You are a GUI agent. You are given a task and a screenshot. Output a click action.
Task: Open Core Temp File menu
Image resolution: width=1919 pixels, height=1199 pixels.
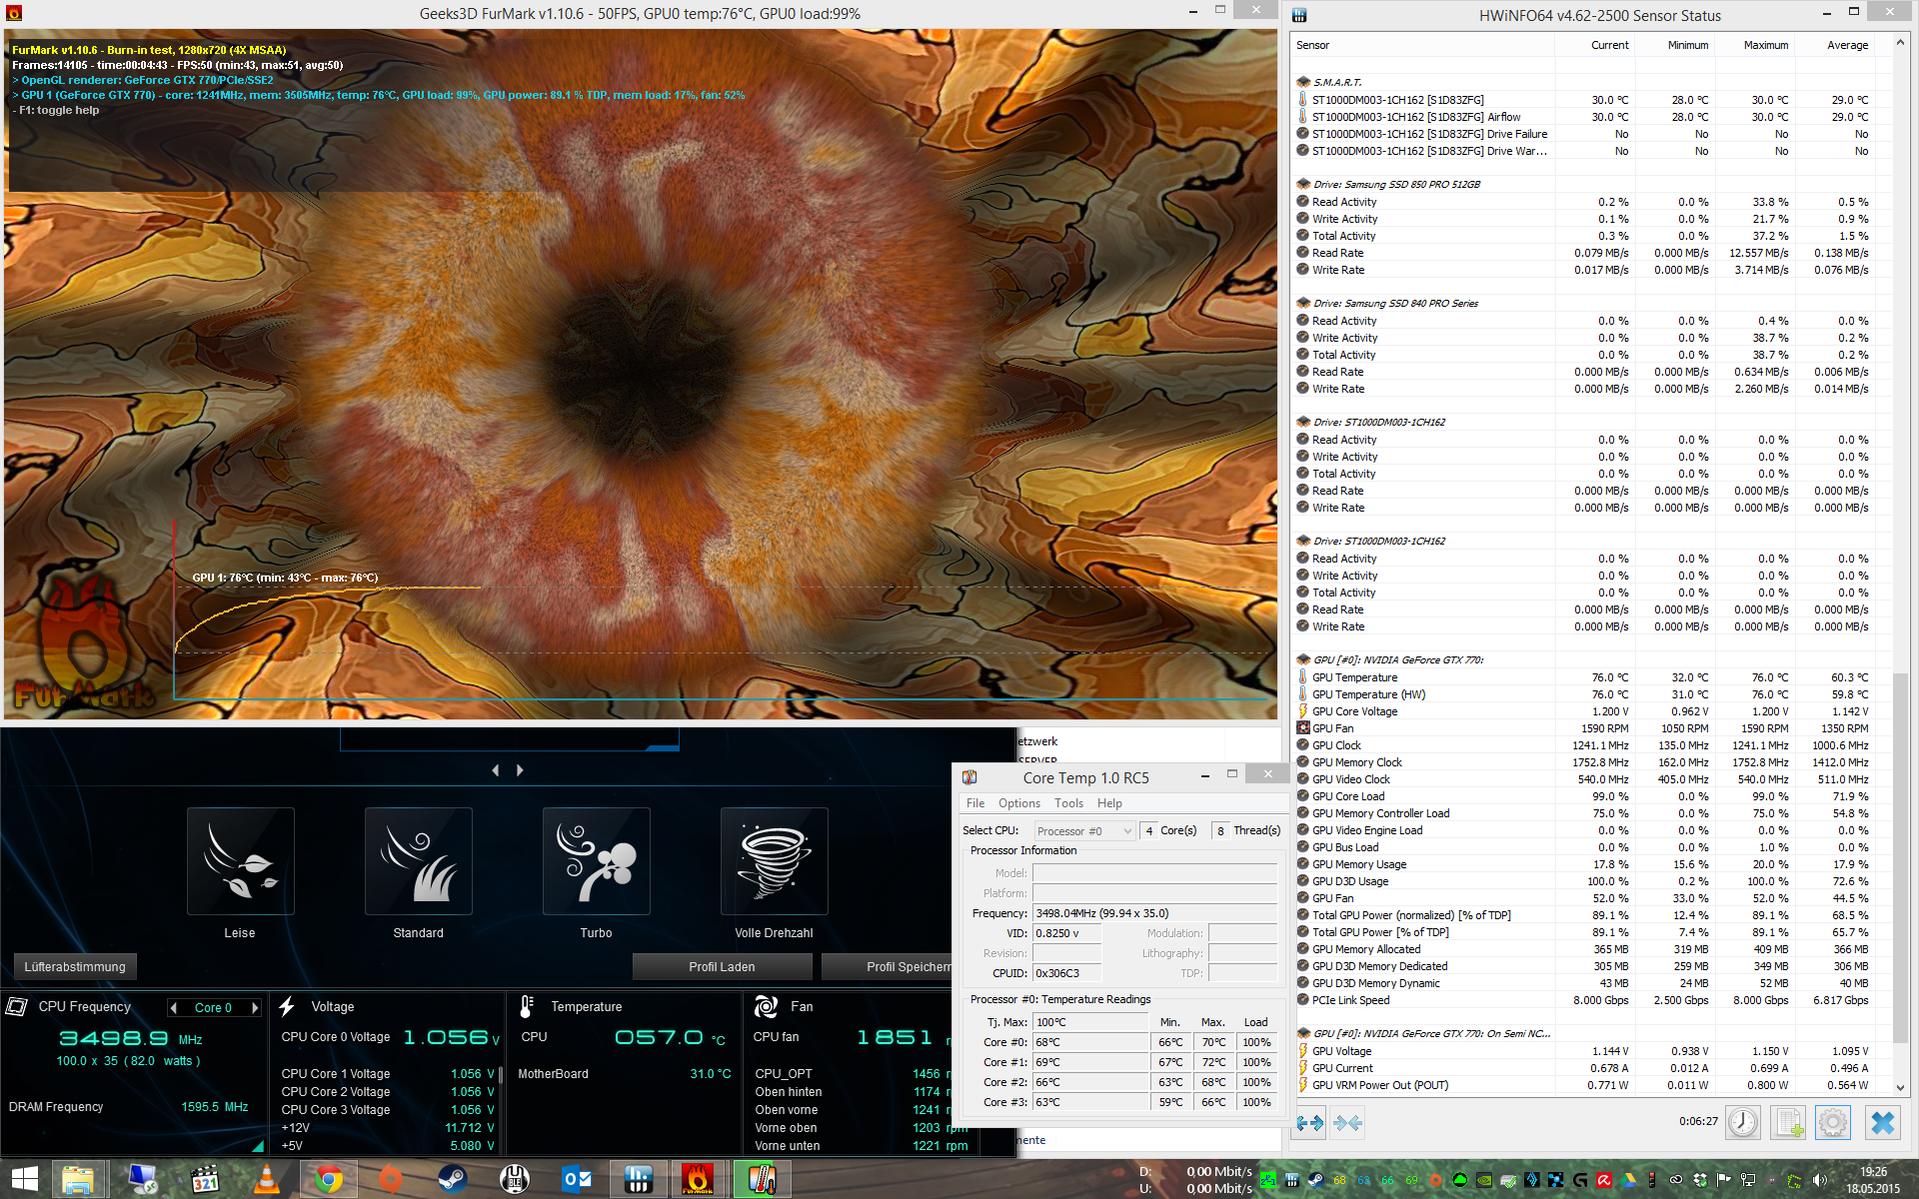[975, 803]
